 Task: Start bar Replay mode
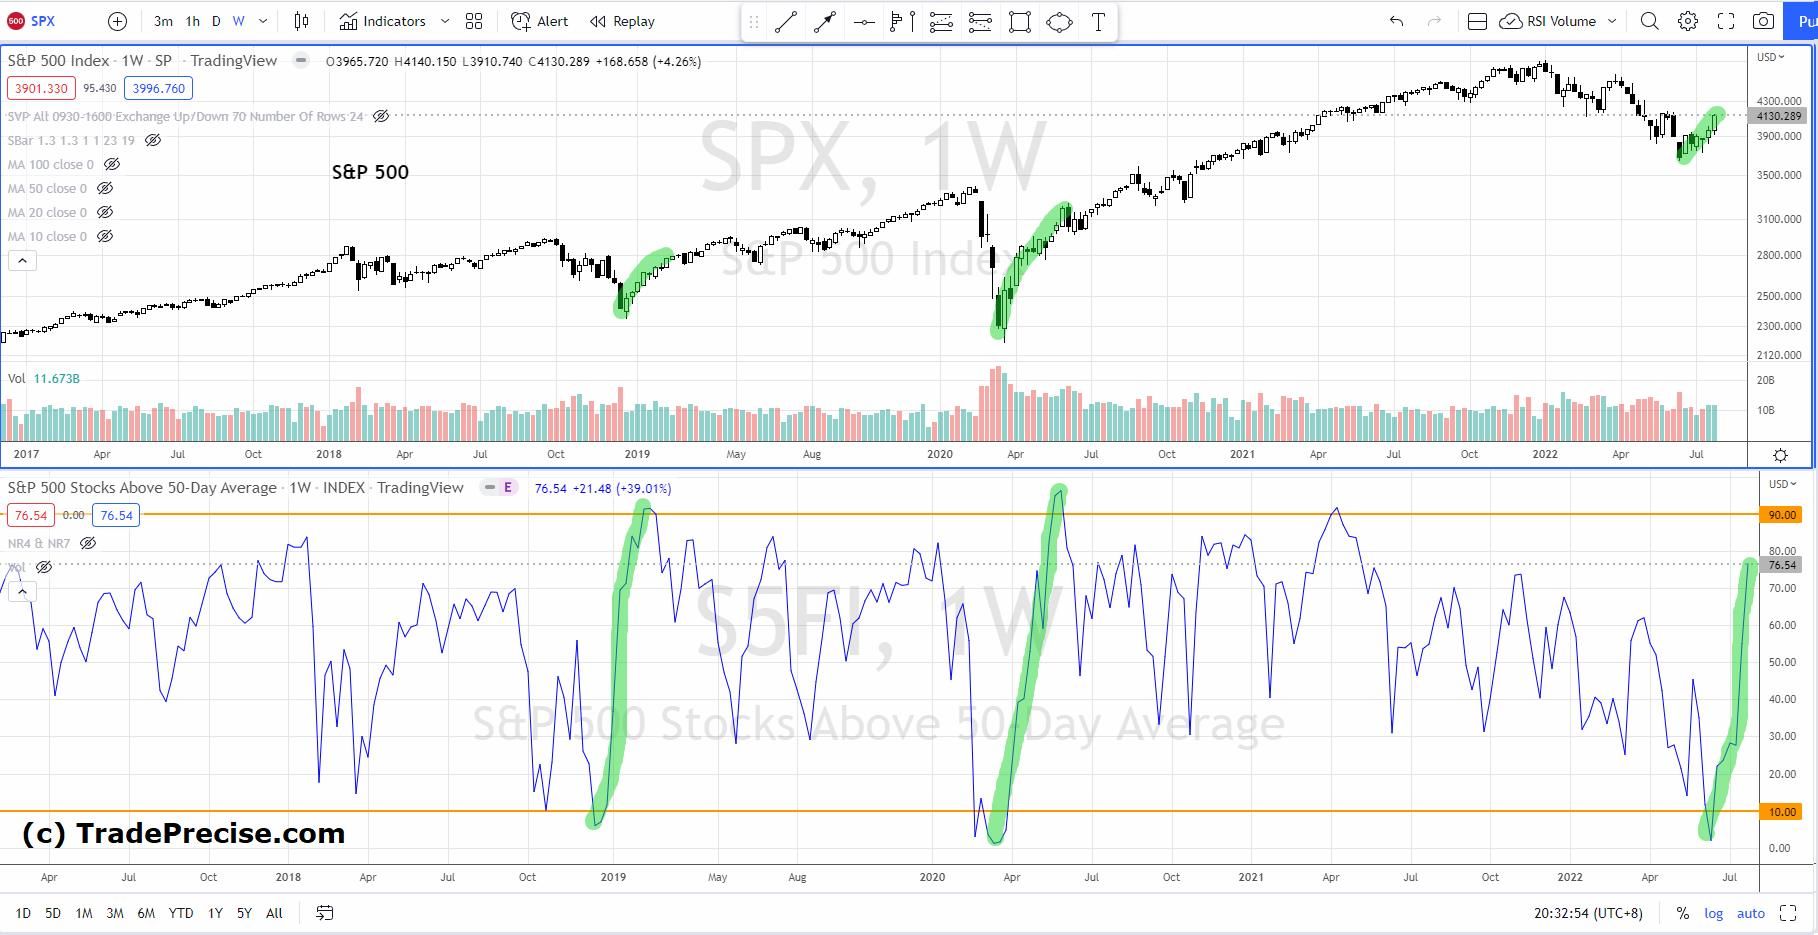pyautogui.click(x=620, y=21)
